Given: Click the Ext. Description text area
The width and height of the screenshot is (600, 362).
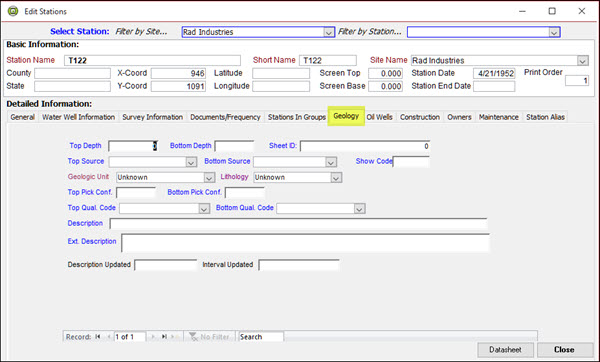Looking at the screenshot, I should point(305,243).
